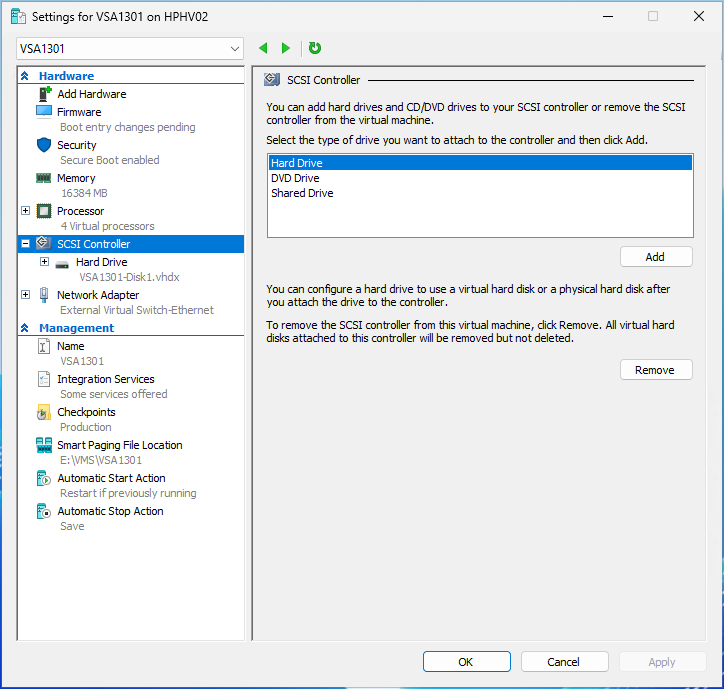This screenshot has width=724, height=689.
Task: Collapse the Hardware section header
Action: click(25, 76)
